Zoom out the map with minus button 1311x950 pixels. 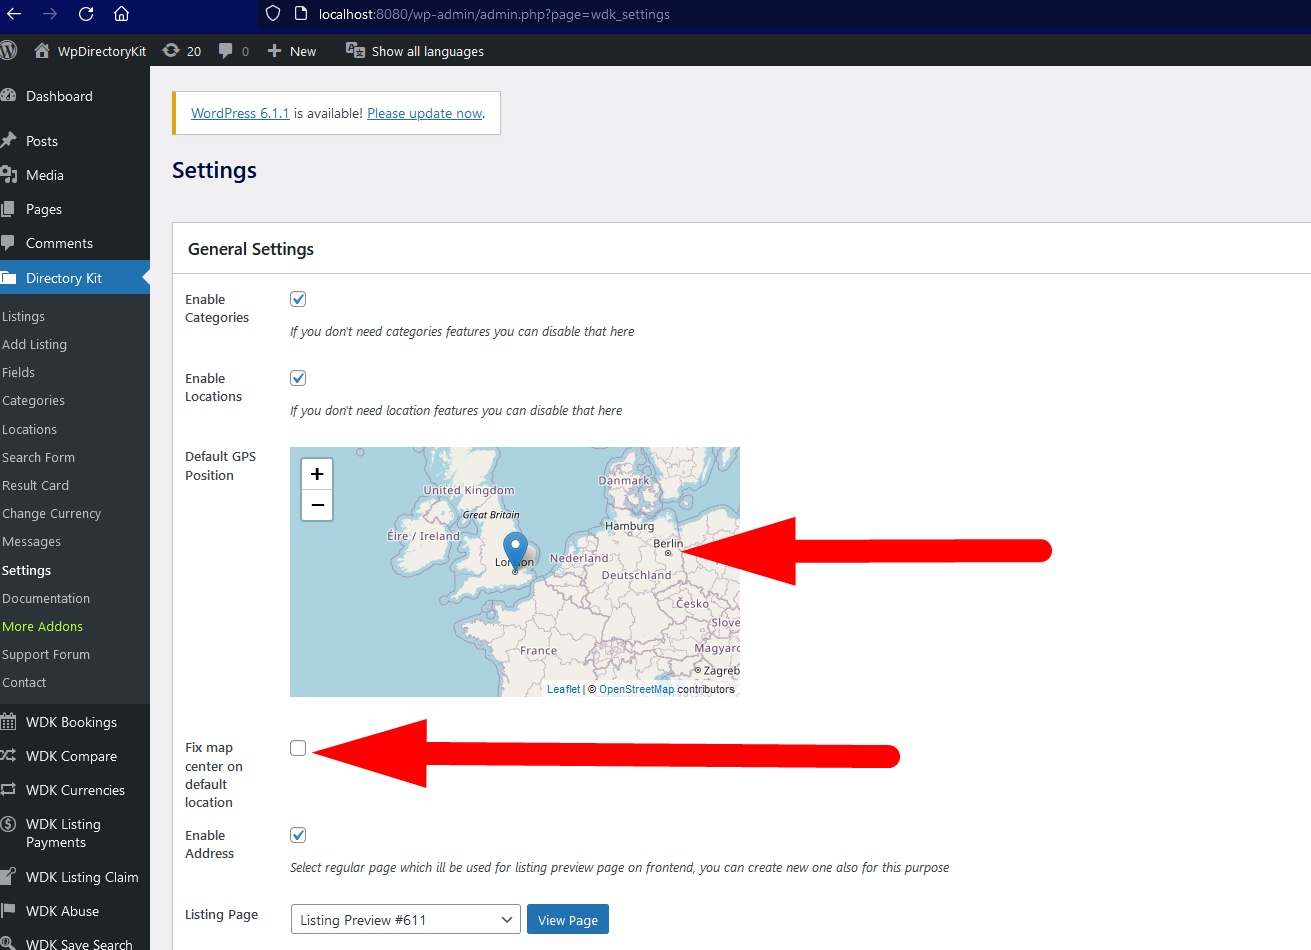click(x=317, y=505)
